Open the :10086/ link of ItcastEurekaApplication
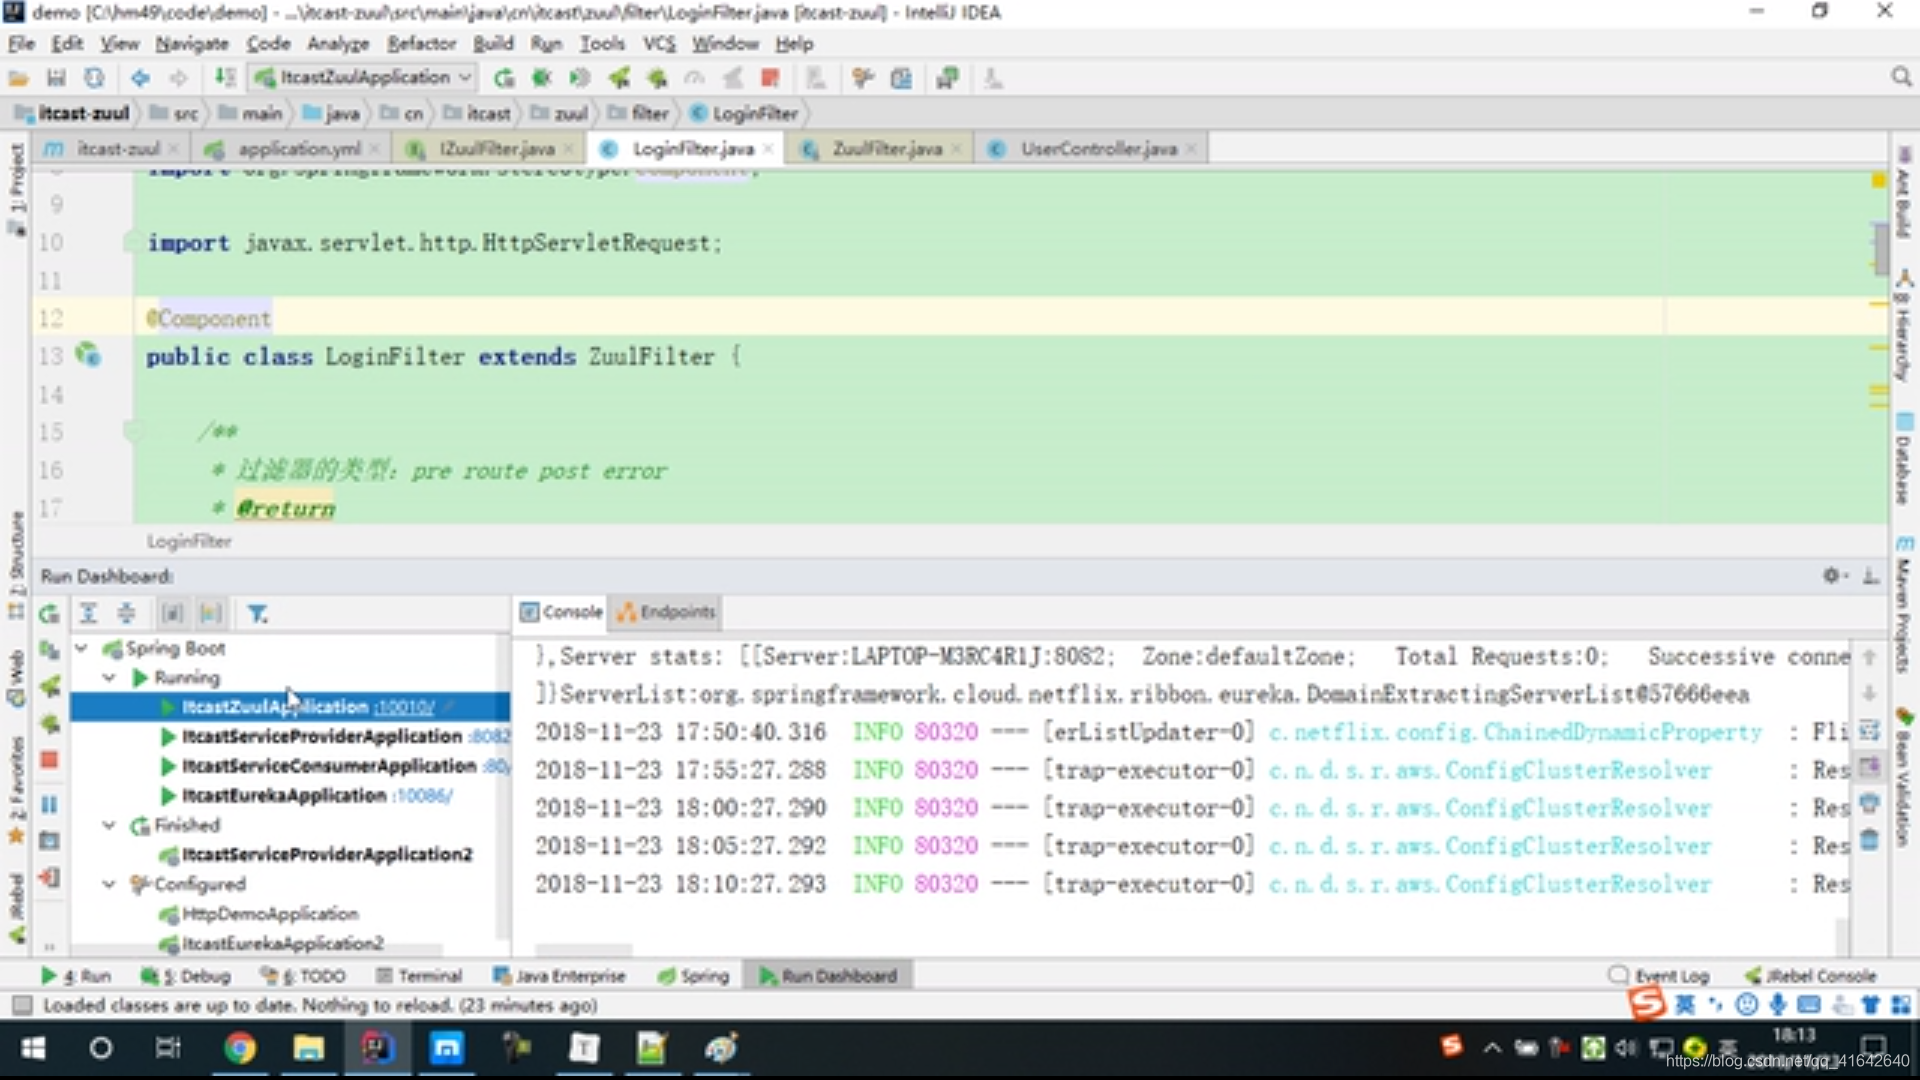 point(422,796)
